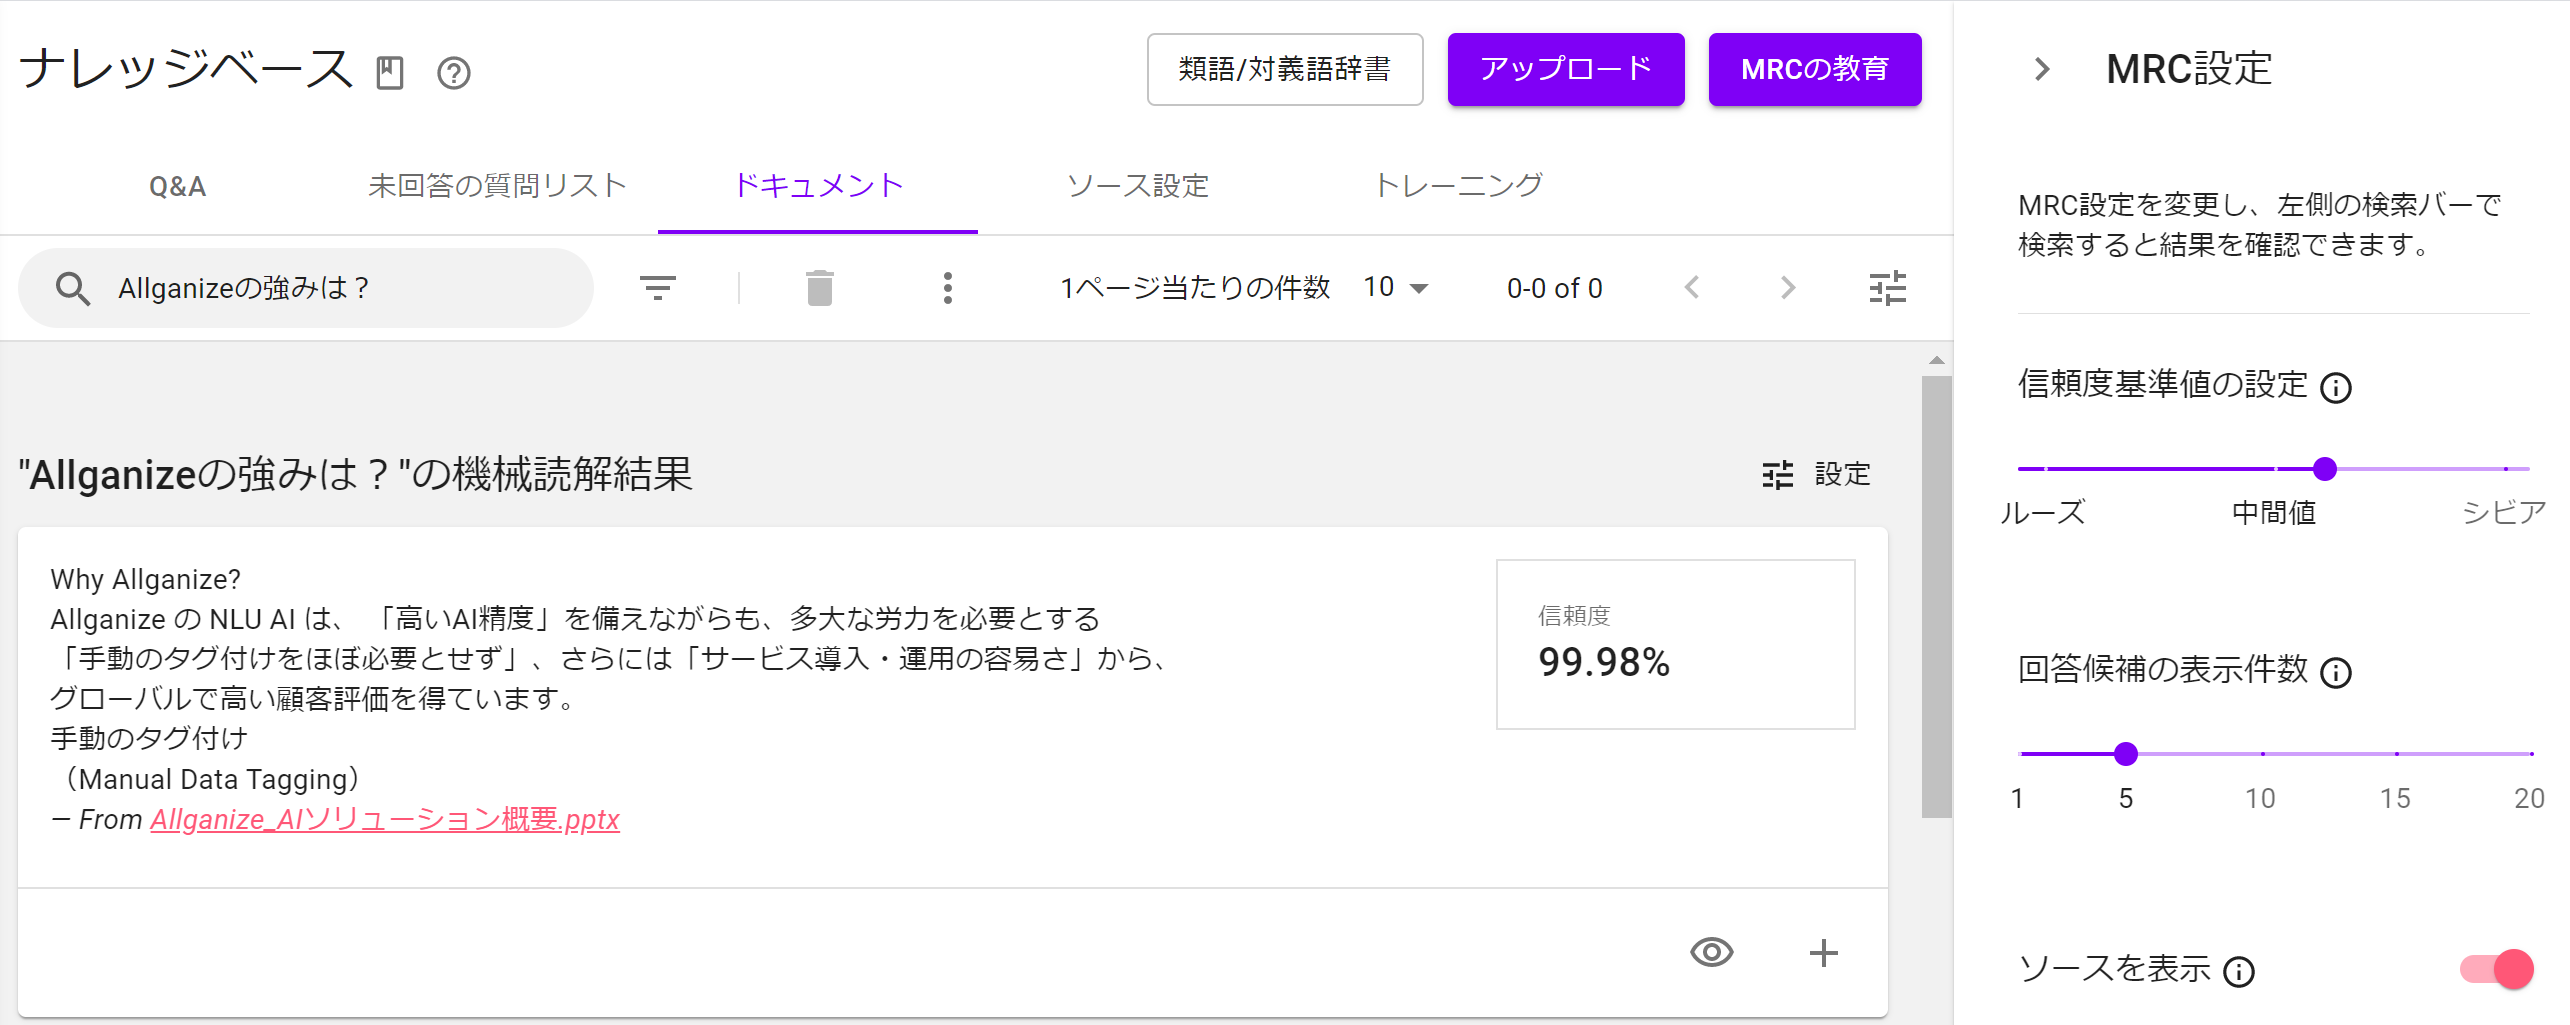Click the confidence threshold slider handle
The height and width of the screenshot is (1025, 2570).
2325,469
